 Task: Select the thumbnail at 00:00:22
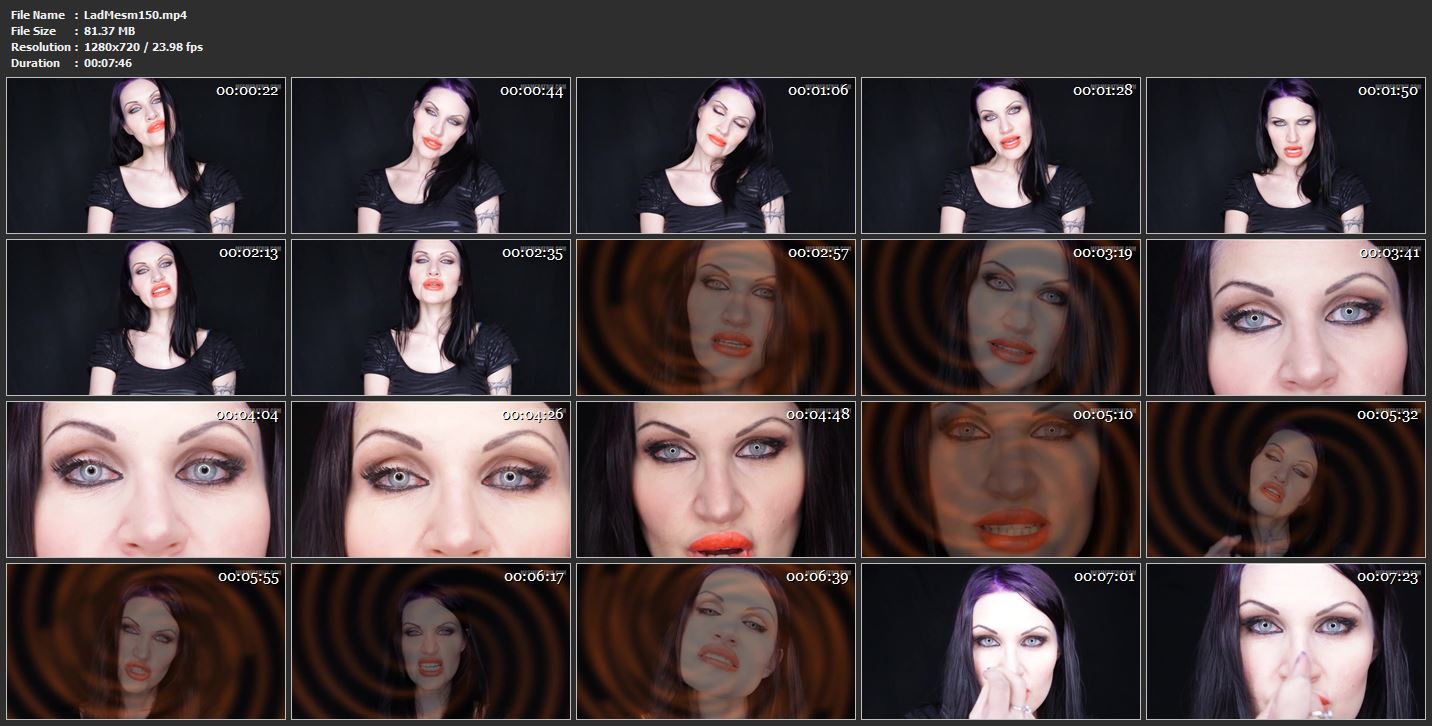pyautogui.click(x=146, y=156)
